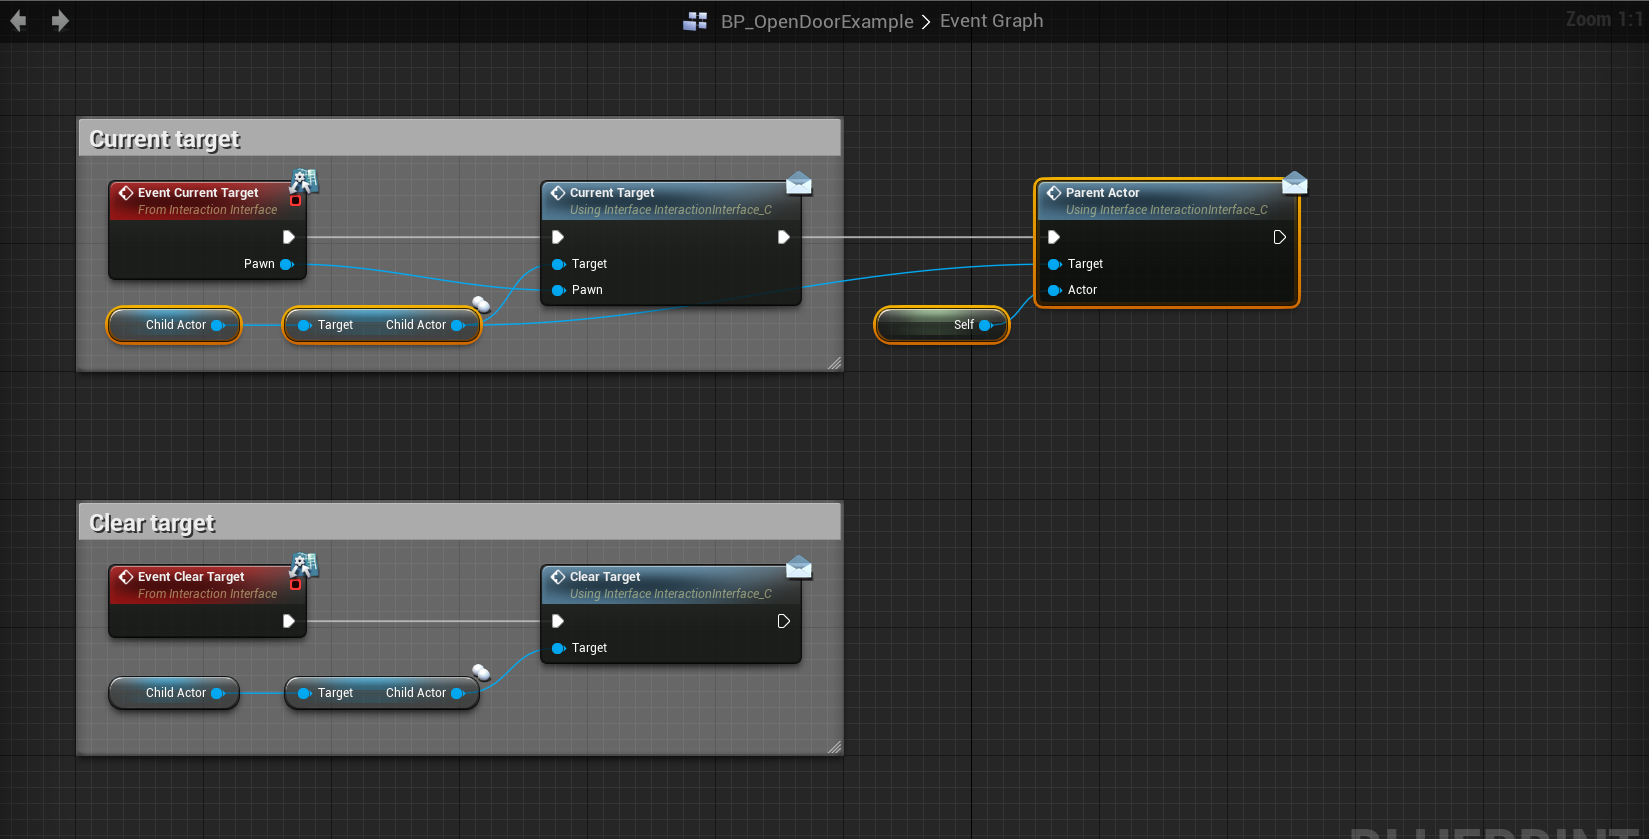Select the Self reference node
This screenshot has height=839, width=1649.
click(x=940, y=325)
